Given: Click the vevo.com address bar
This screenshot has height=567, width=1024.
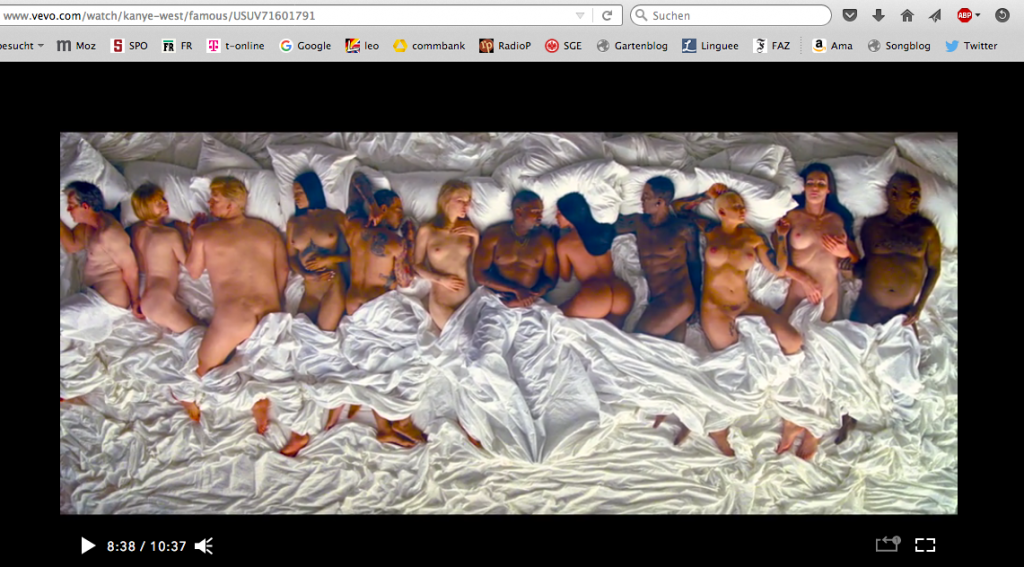Looking at the screenshot, I should coord(287,16).
